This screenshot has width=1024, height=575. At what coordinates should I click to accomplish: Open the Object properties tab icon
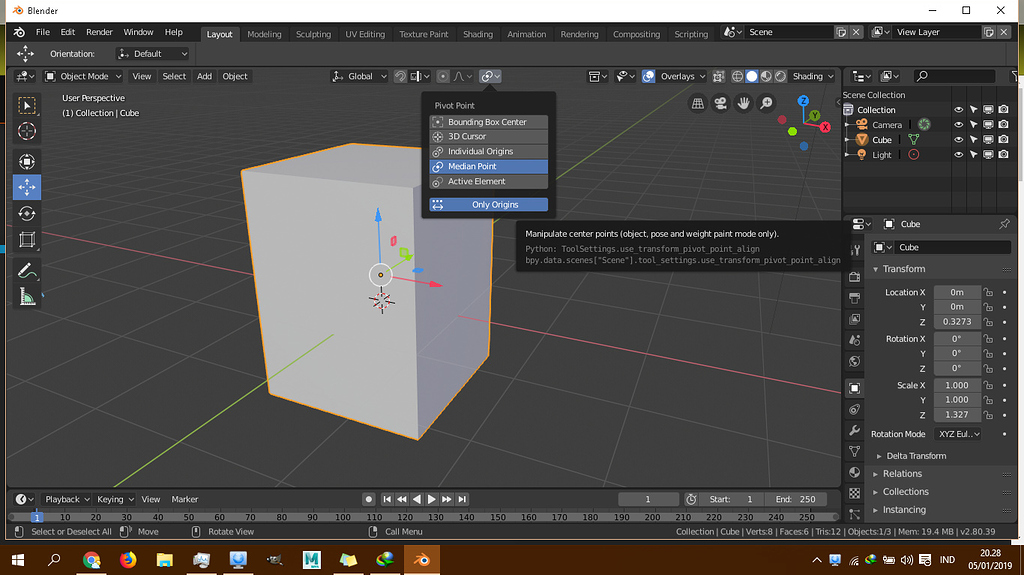click(x=854, y=388)
